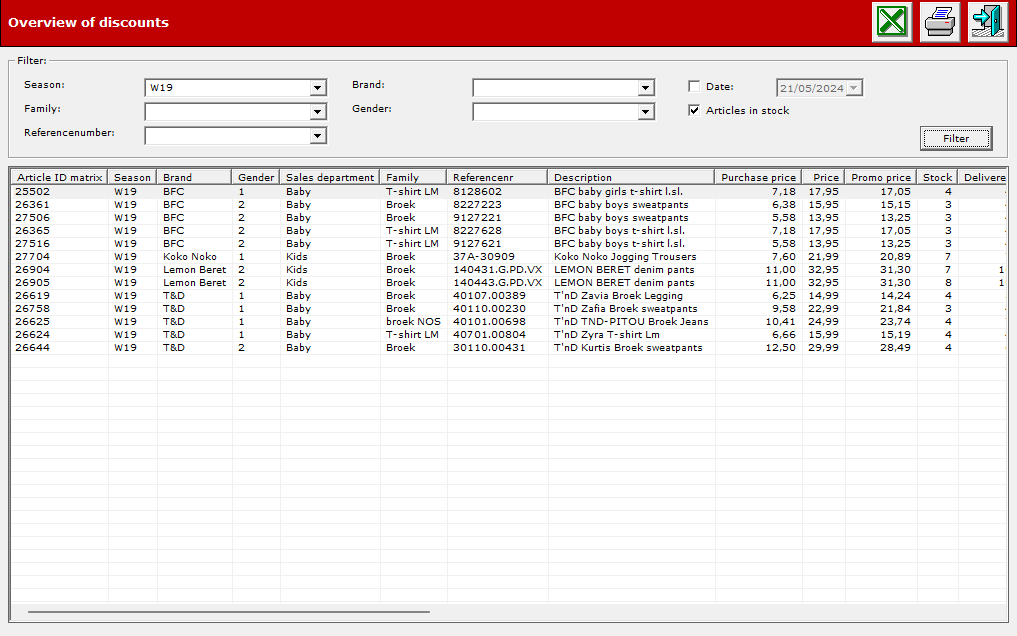
Task: Click the broek NOS family cell
Action: pos(413,321)
